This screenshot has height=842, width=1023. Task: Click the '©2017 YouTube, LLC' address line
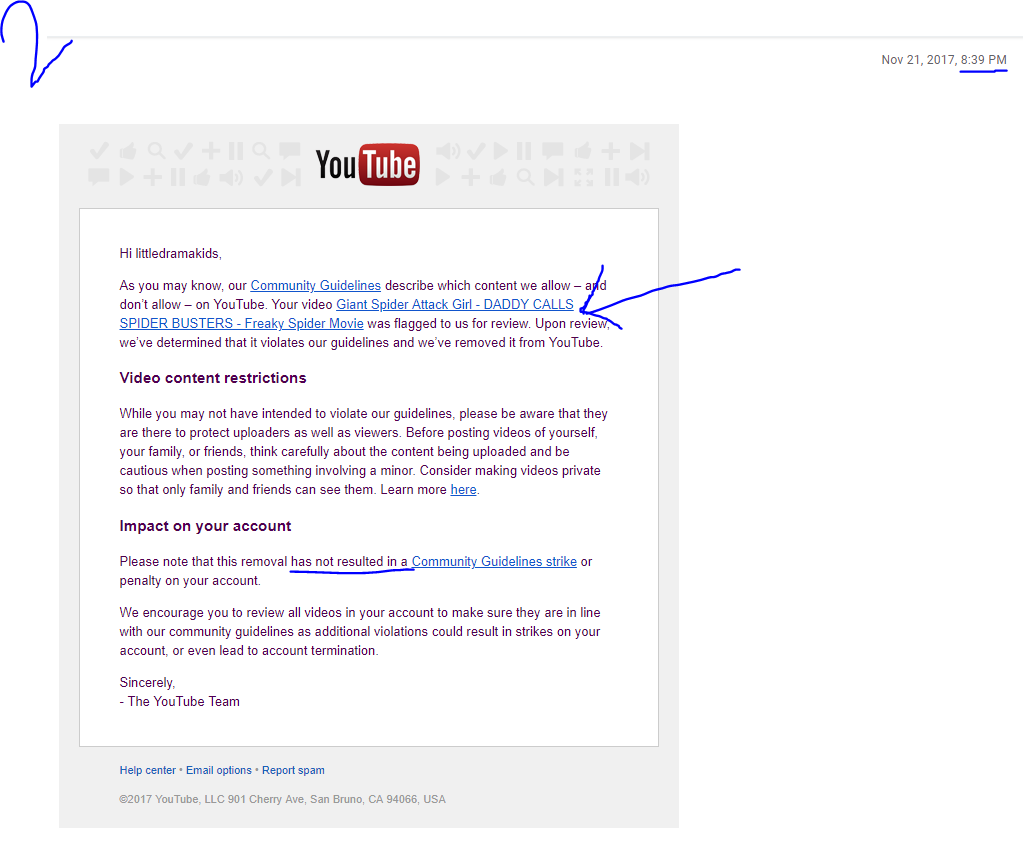tap(282, 800)
